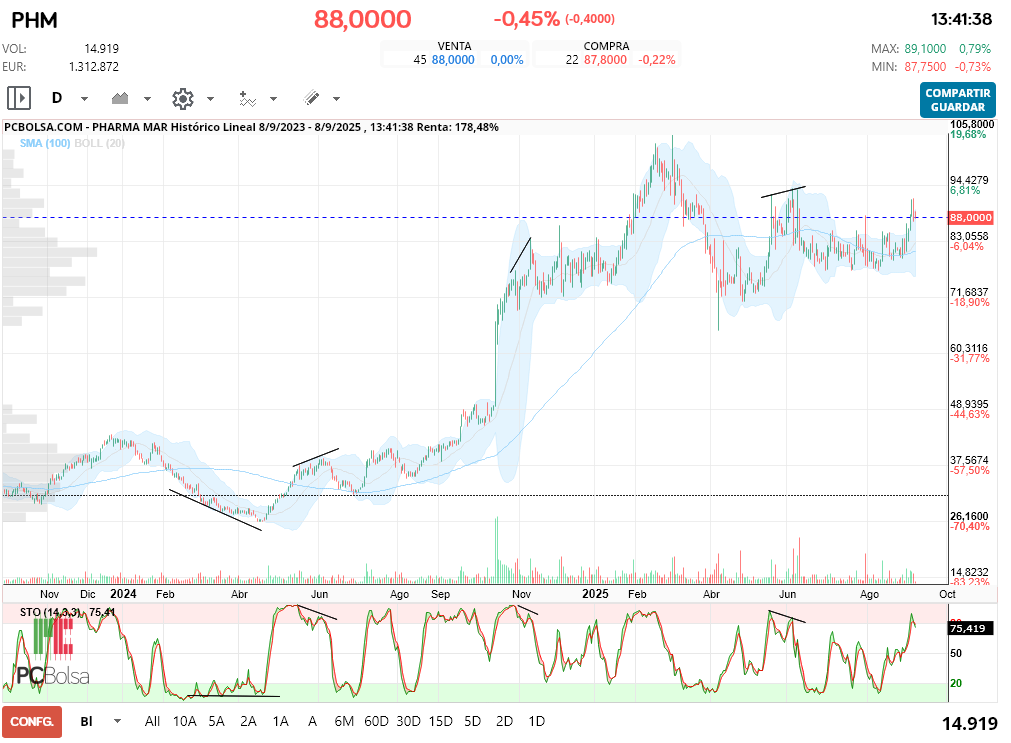
Task: Expand the settings gear dropdown arrow
Action: tap(210, 99)
